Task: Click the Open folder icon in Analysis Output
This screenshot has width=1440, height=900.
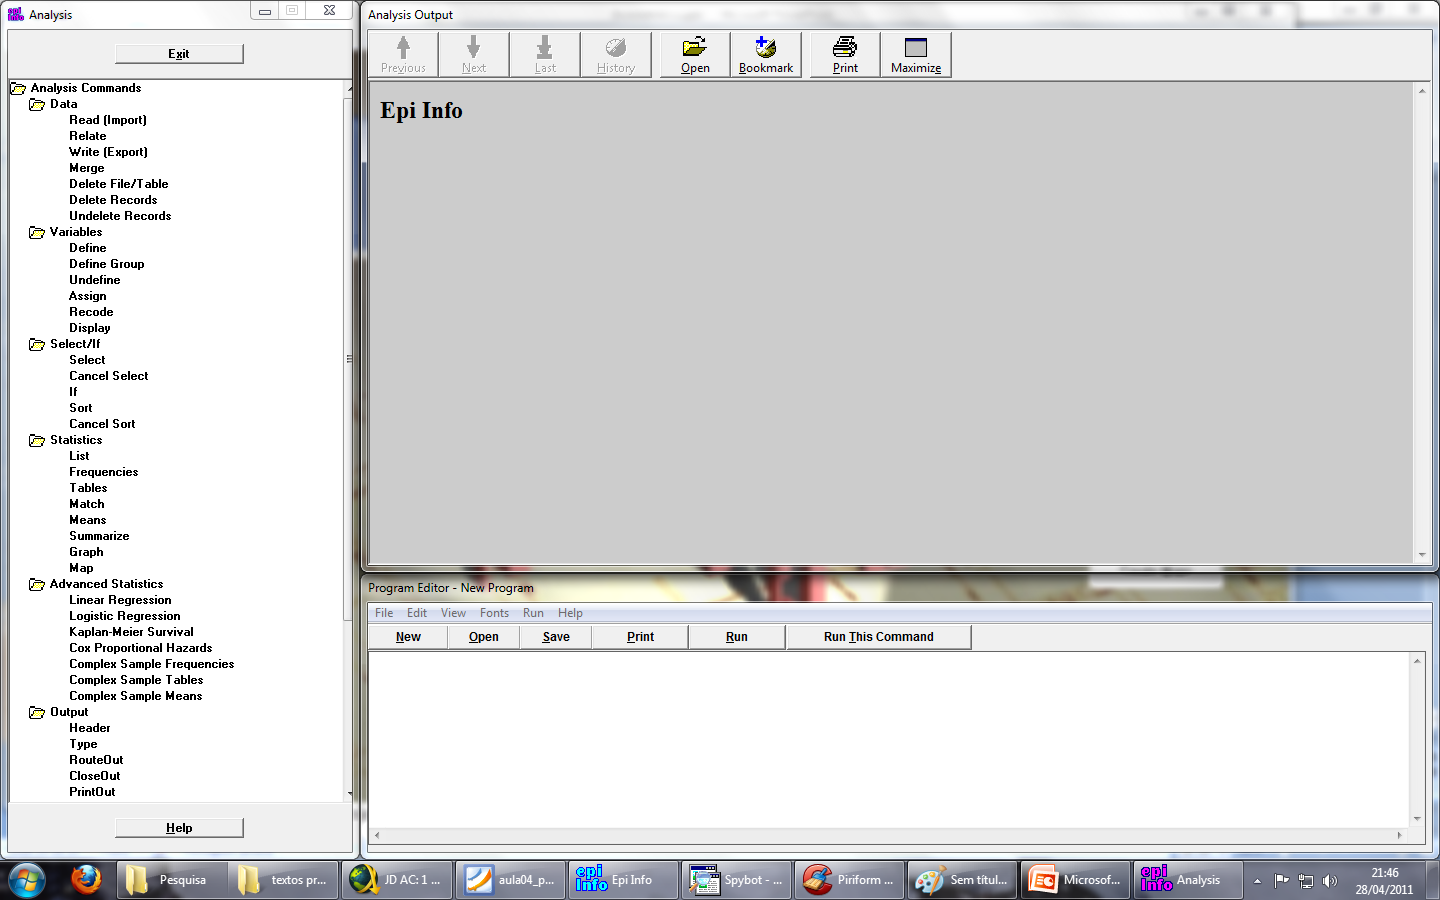Action: 695,55
